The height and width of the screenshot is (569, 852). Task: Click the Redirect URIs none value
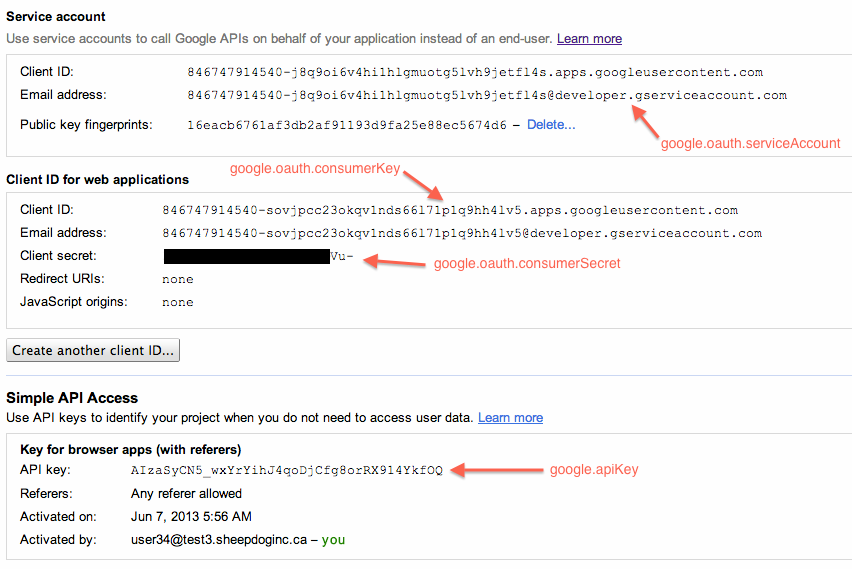178,279
